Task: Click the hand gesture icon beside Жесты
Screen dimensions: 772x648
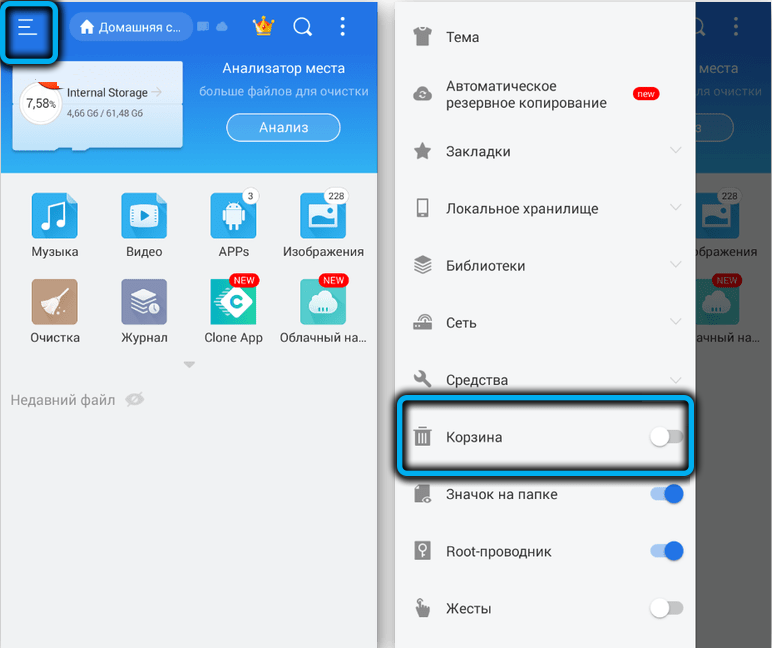Action: (422, 608)
